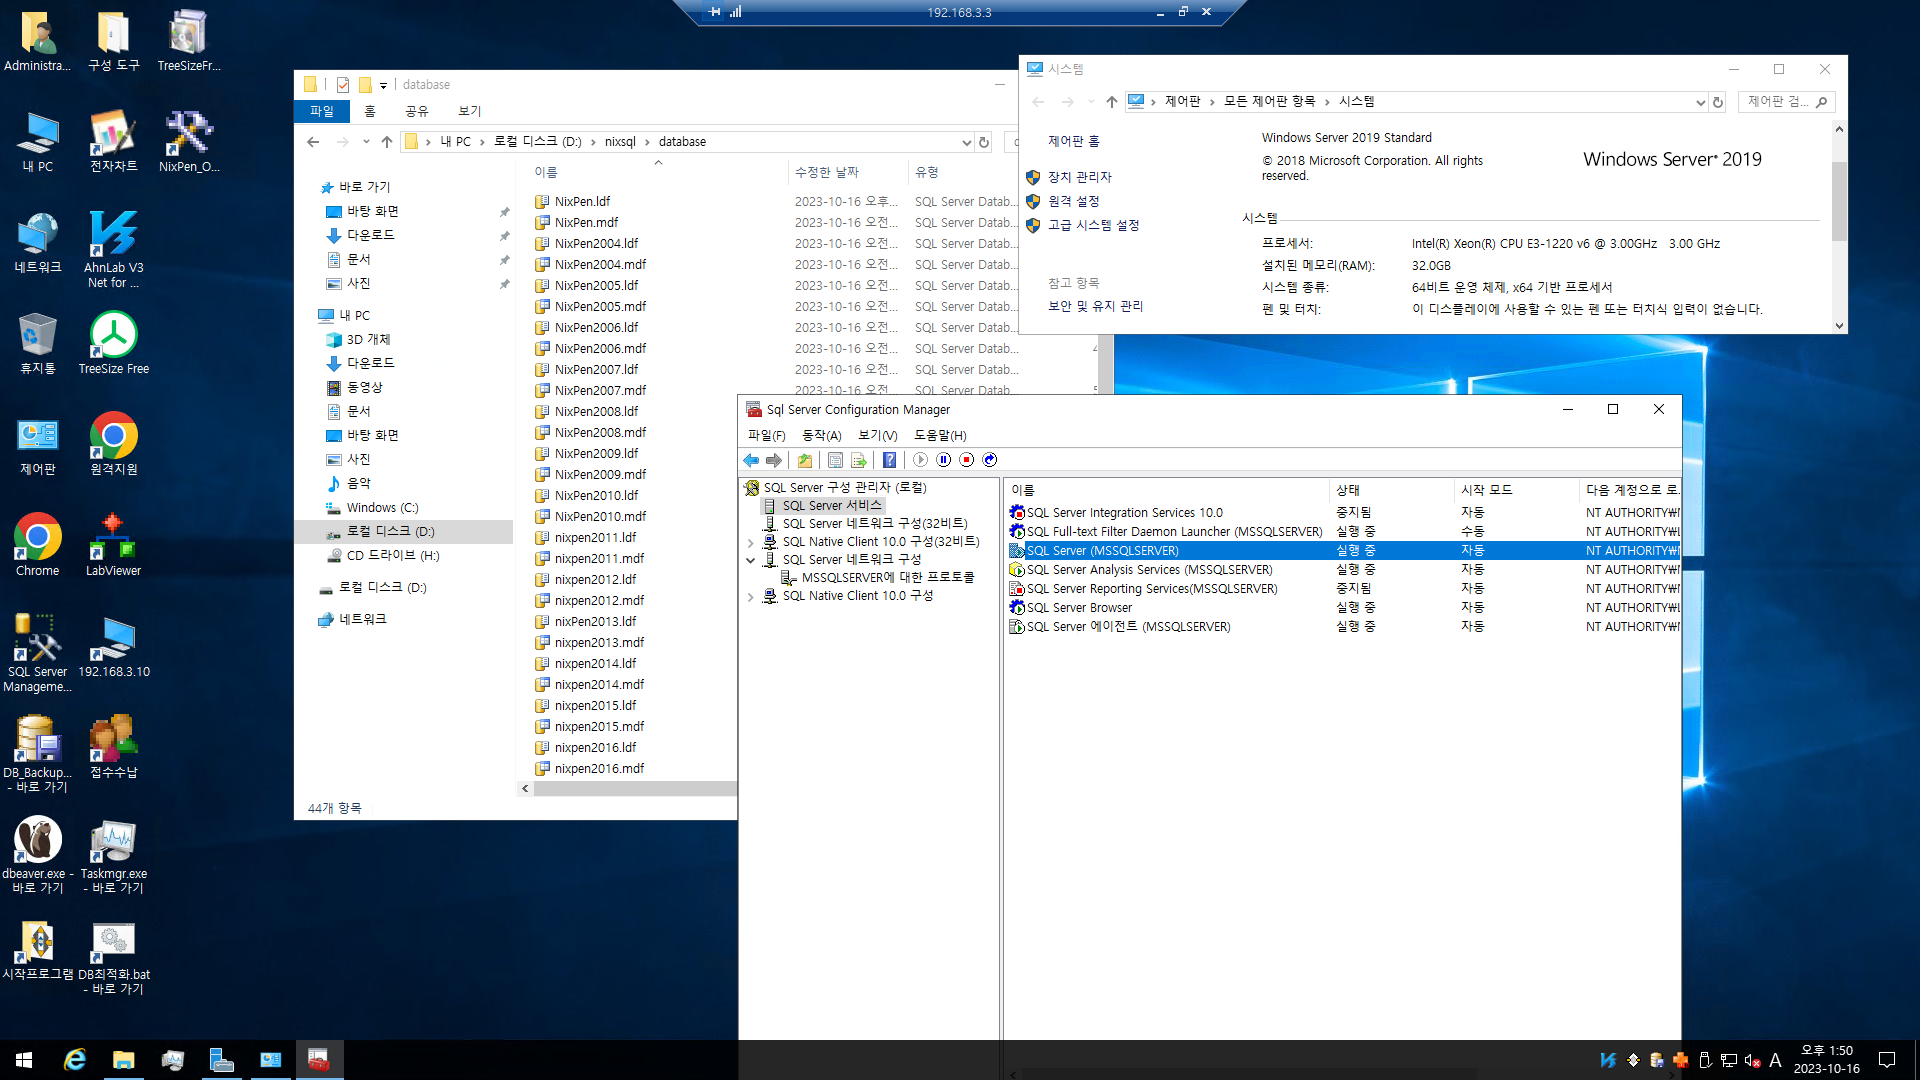1920x1080 pixels.
Task: Select NixPen2004.mdf file in database folder
Action: pyautogui.click(x=600, y=265)
